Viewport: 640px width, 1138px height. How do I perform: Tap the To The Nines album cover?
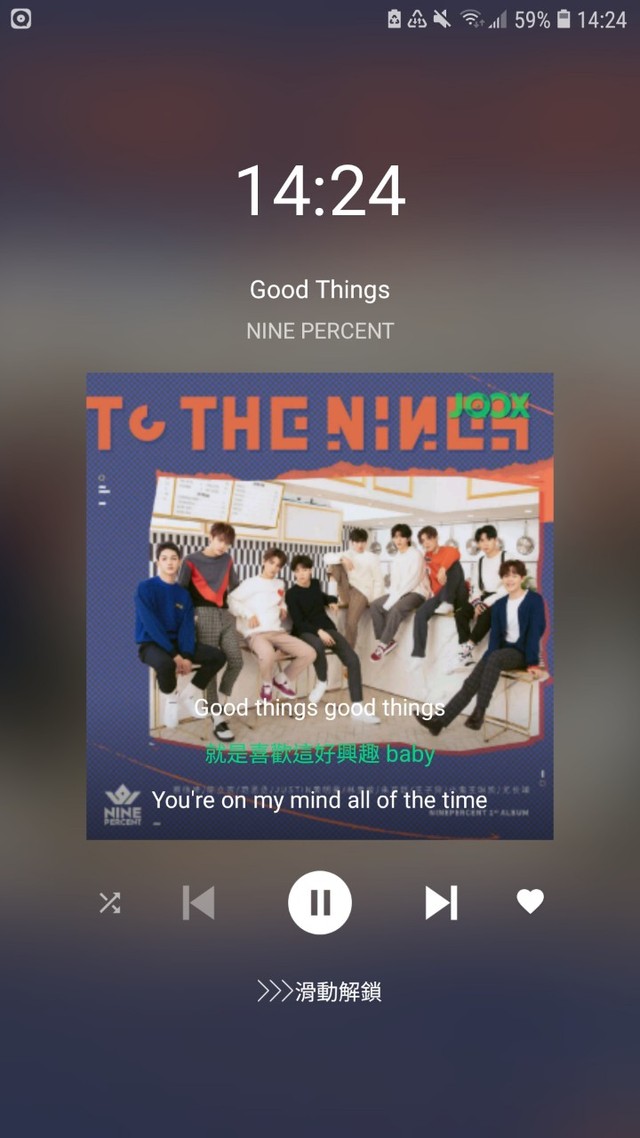coord(320,606)
